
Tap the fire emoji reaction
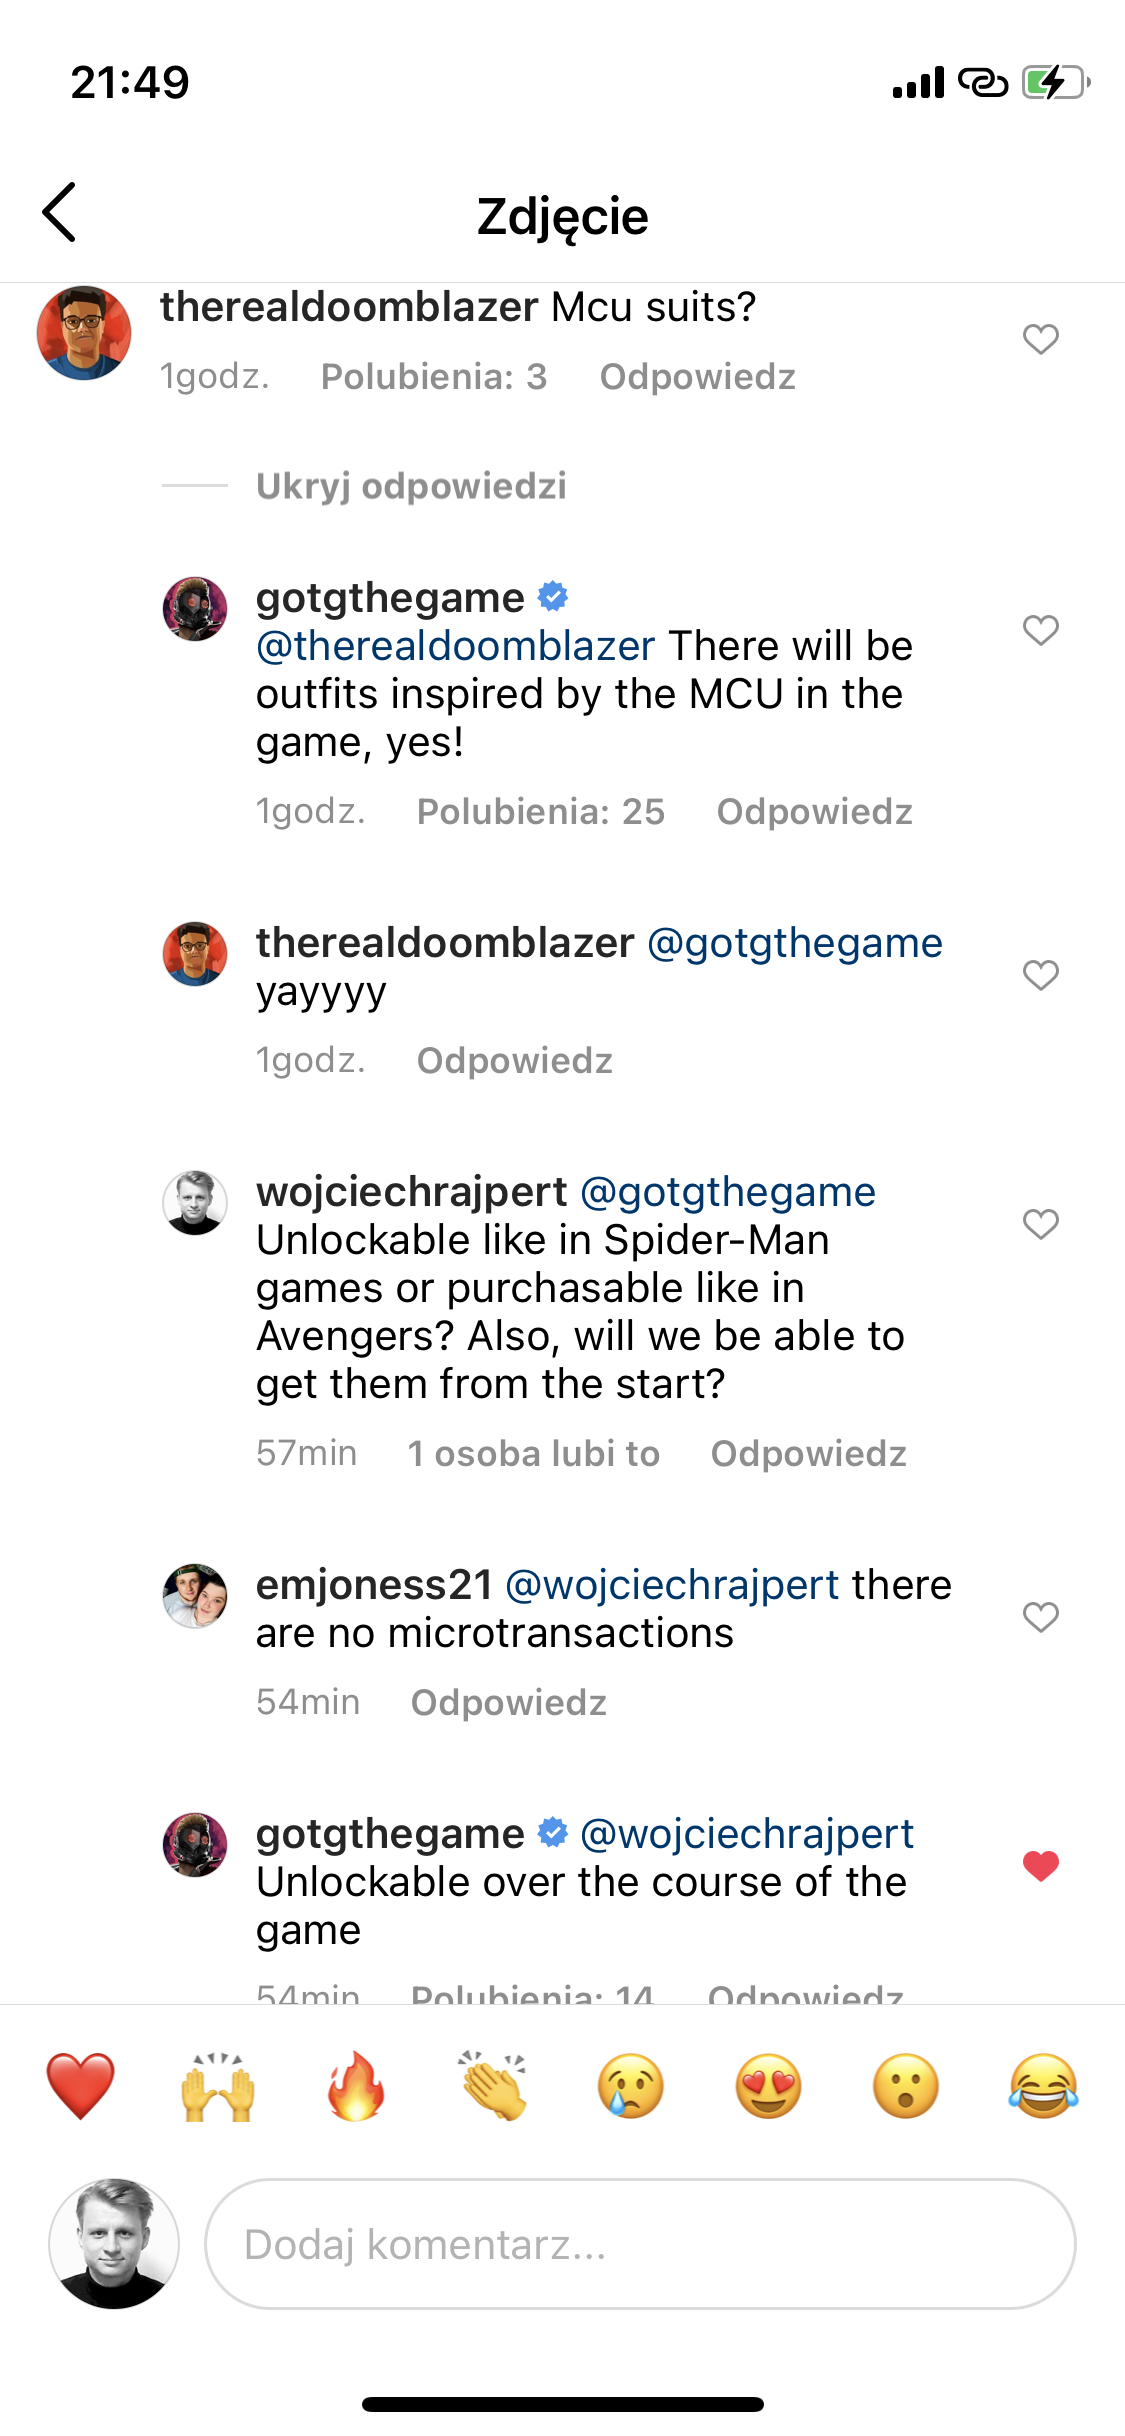point(356,2086)
